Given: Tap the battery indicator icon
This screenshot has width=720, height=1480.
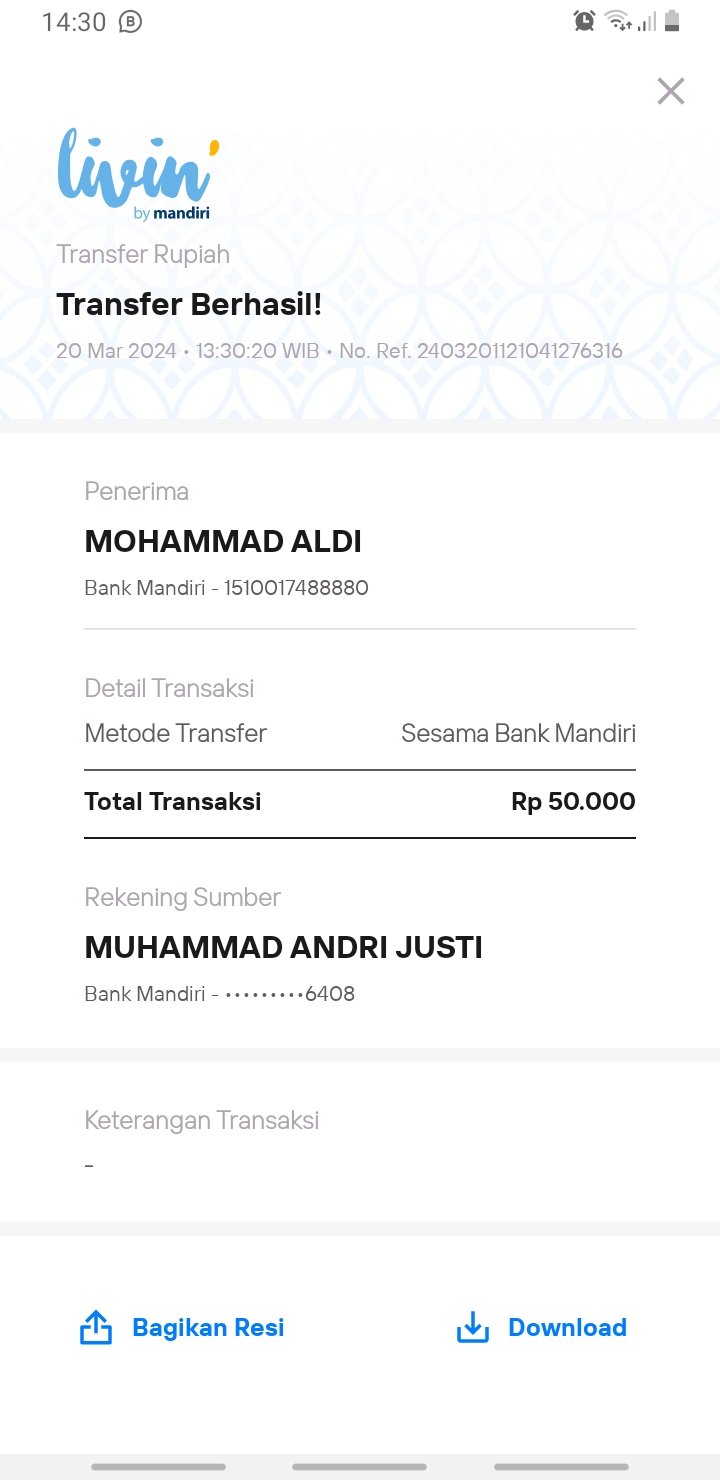Looking at the screenshot, I should [x=672, y=21].
